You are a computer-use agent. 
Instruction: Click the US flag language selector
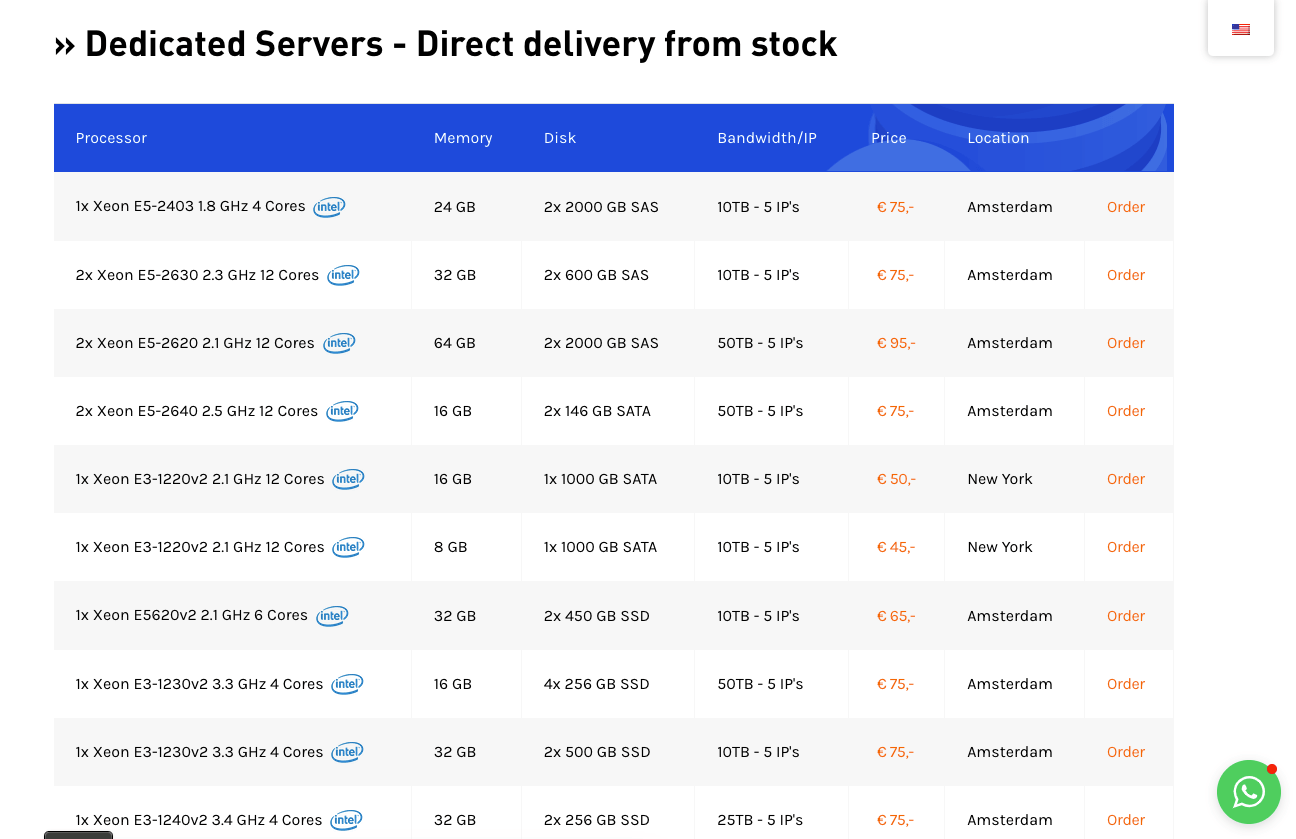(x=1240, y=29)
